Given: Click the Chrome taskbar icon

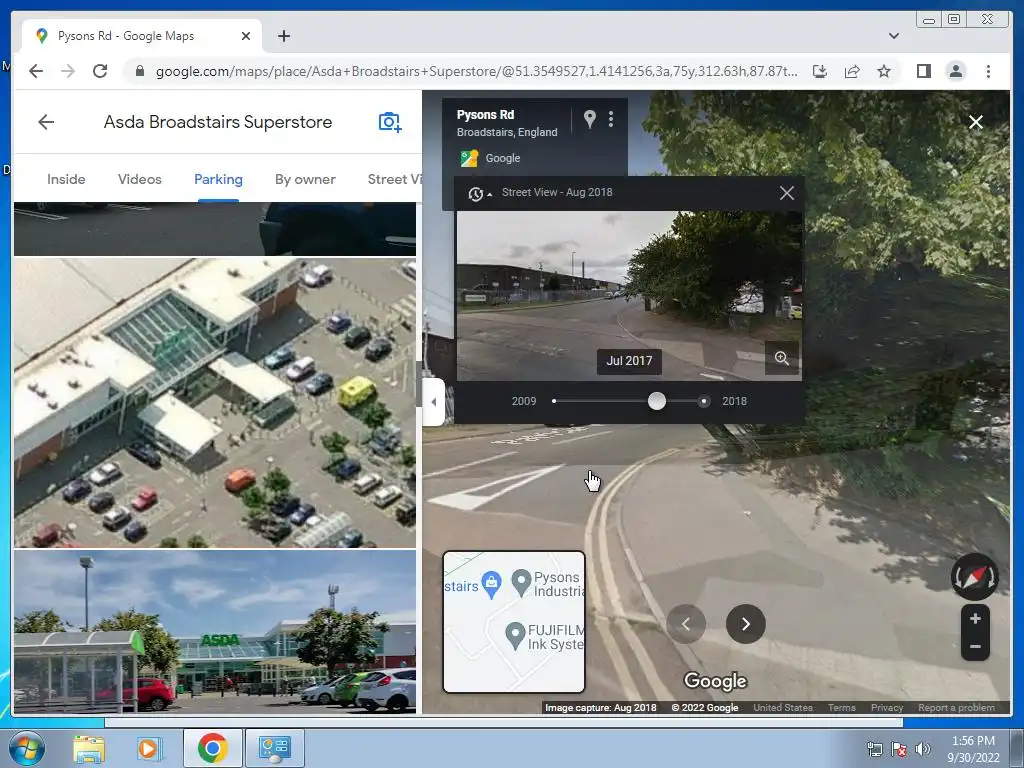Looking at the screenshot, I should pyautogui.click(x=212, y=748).
